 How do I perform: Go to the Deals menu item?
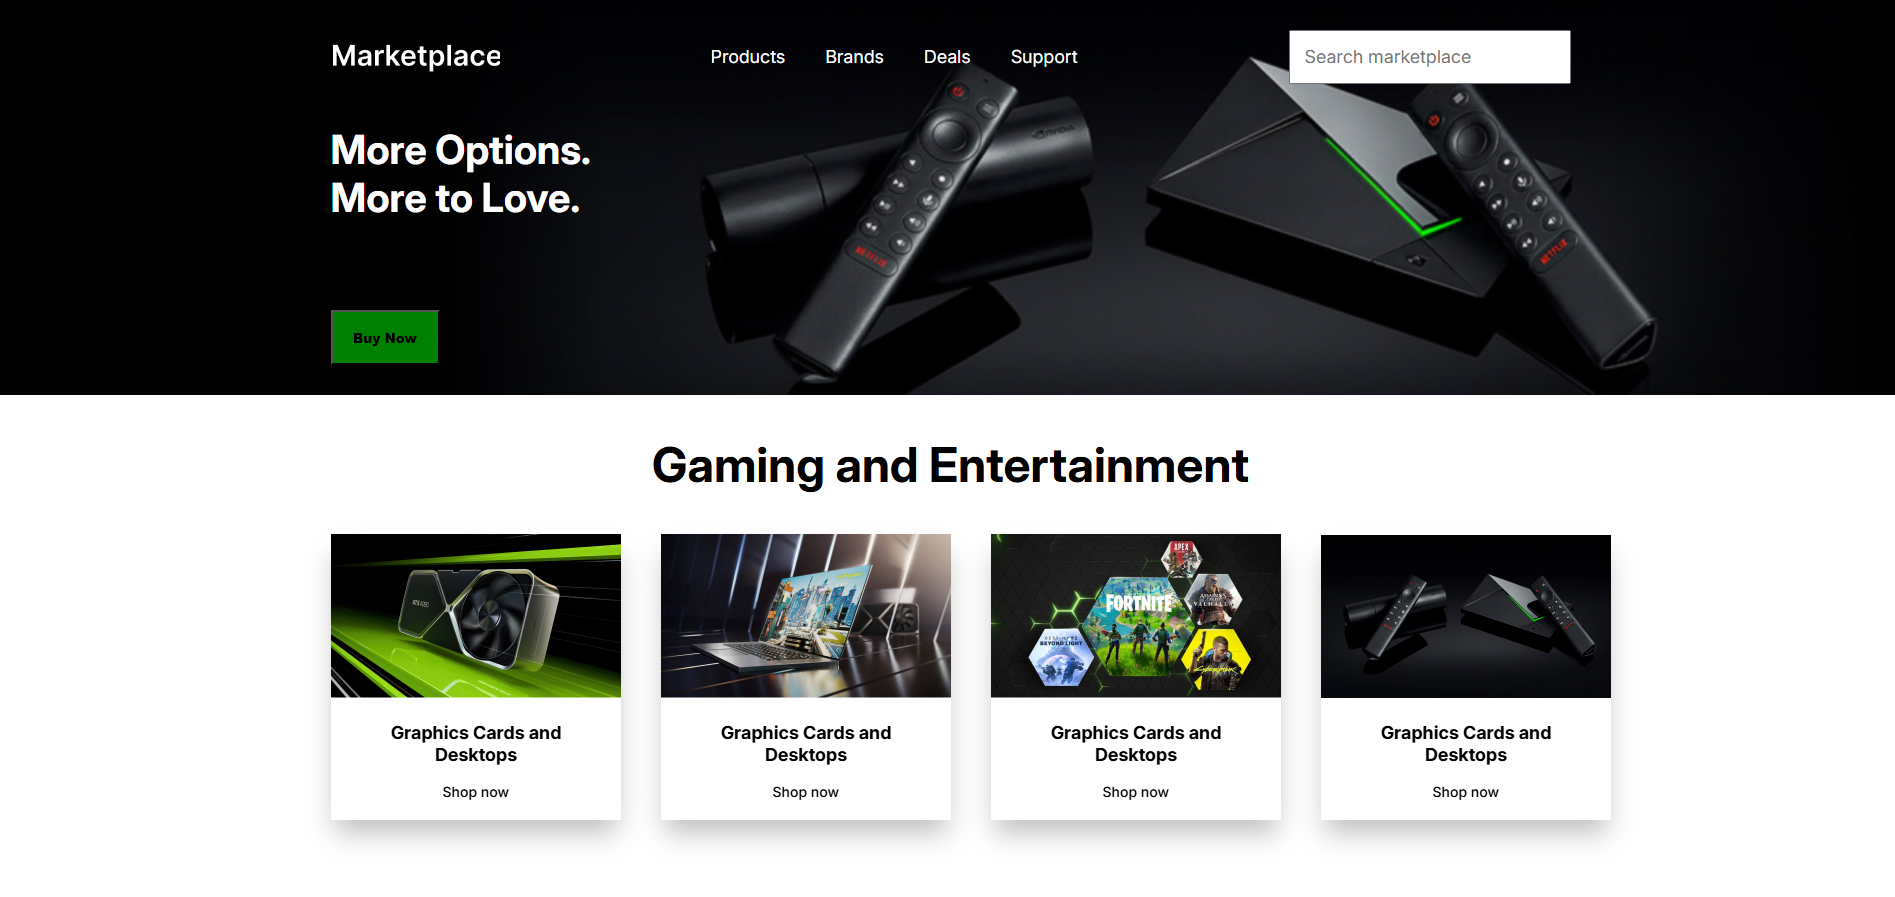[947, 57]
